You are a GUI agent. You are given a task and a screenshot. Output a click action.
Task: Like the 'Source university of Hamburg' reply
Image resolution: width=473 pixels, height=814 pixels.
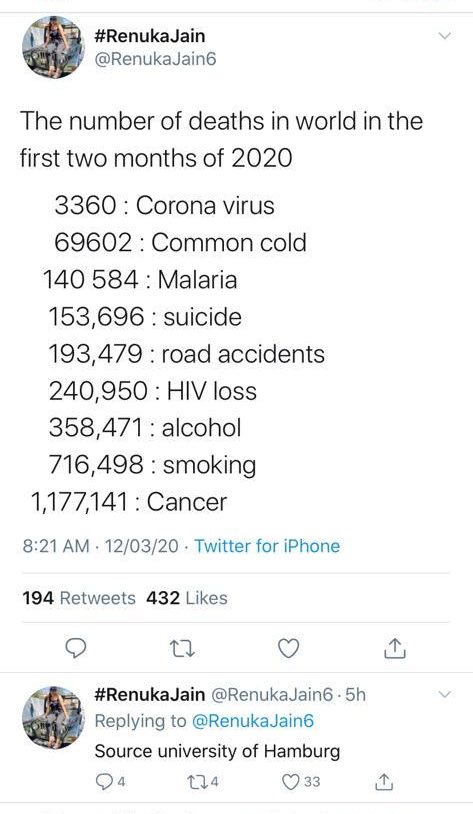pos(301,781)
